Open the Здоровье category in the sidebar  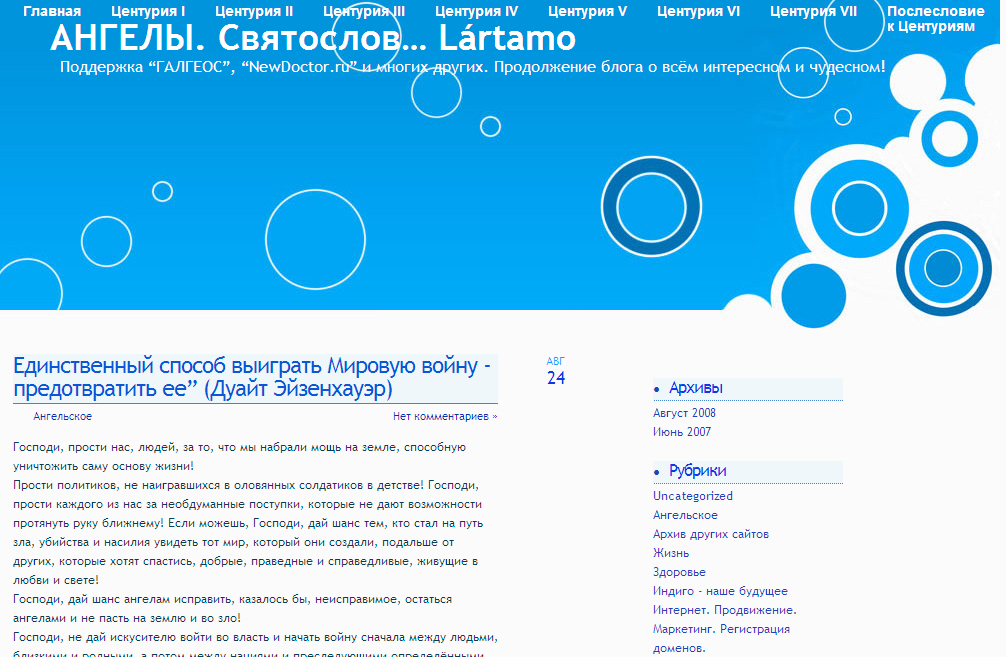pos(679,572)
